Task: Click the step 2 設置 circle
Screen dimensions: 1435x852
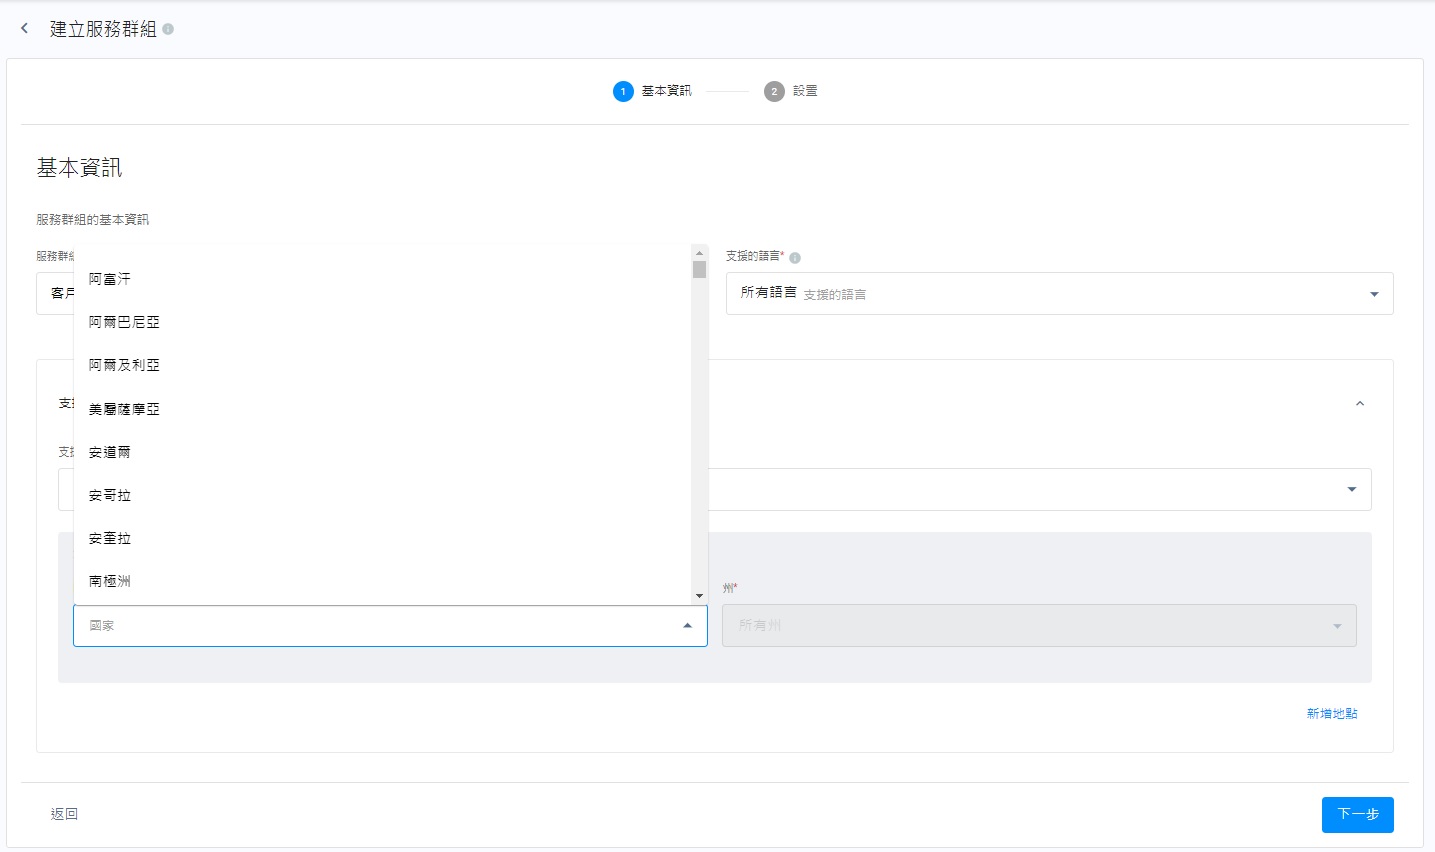Action: click(774, 92)
